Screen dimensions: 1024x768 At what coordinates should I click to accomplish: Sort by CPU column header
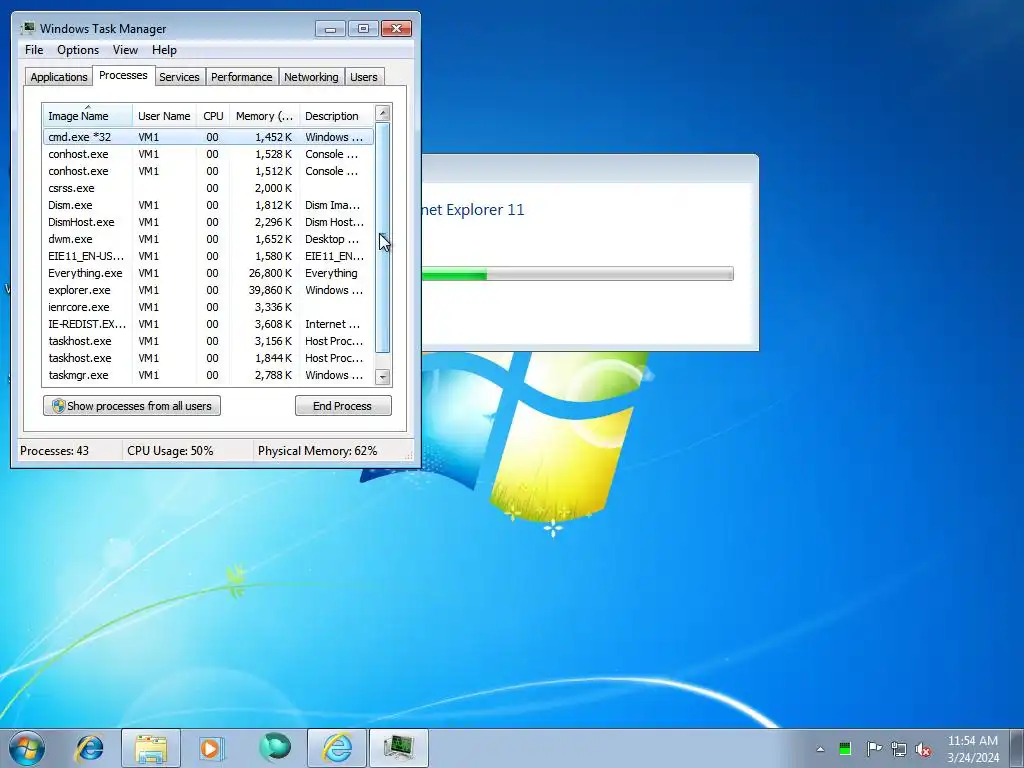click(213, 116)
